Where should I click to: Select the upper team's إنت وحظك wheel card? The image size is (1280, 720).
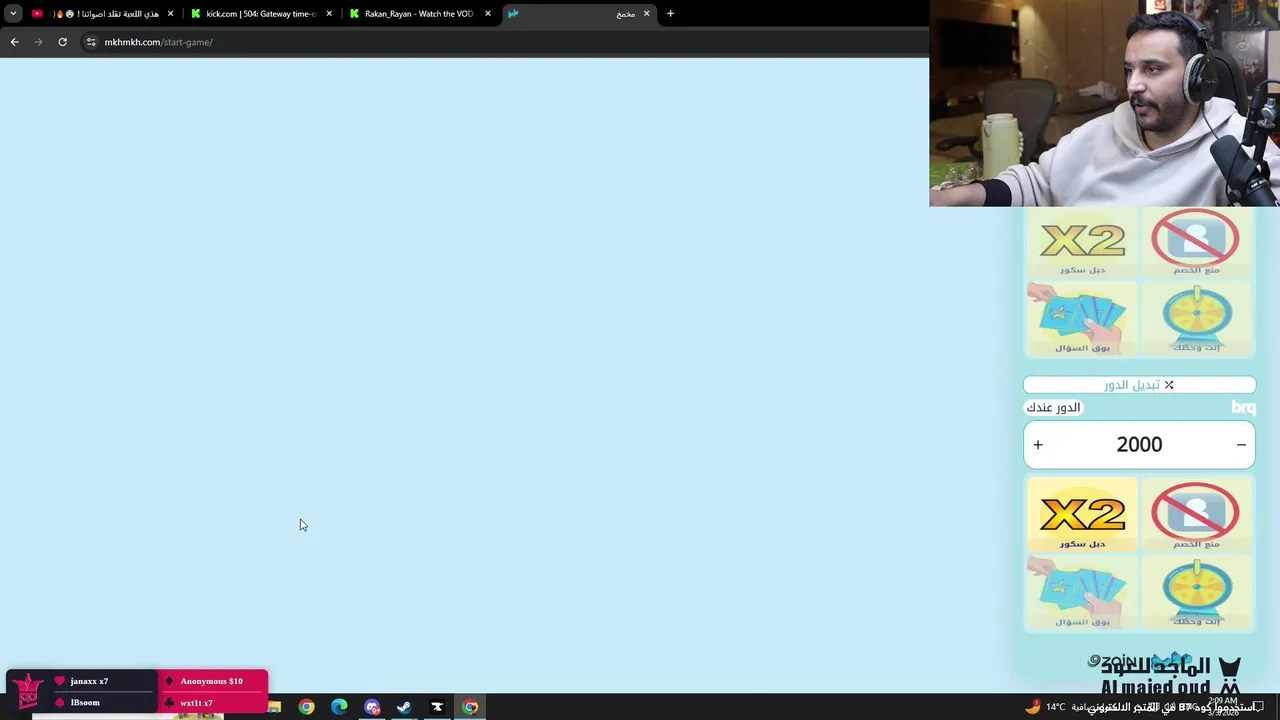pyautogui.click(x=1196, y=318)
